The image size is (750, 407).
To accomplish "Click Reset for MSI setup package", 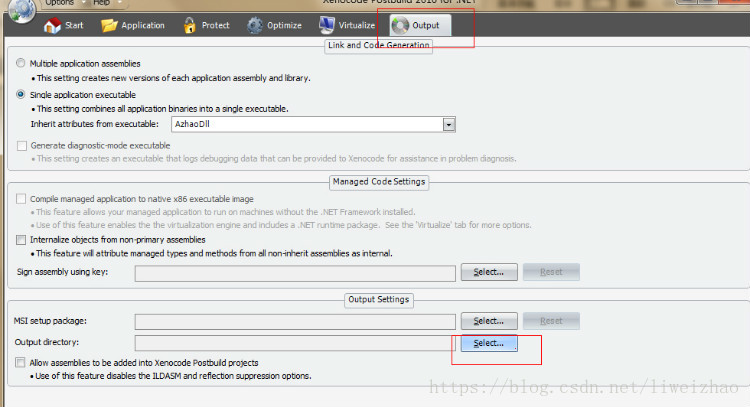I will pyautogui.click(x=551, y=321).
